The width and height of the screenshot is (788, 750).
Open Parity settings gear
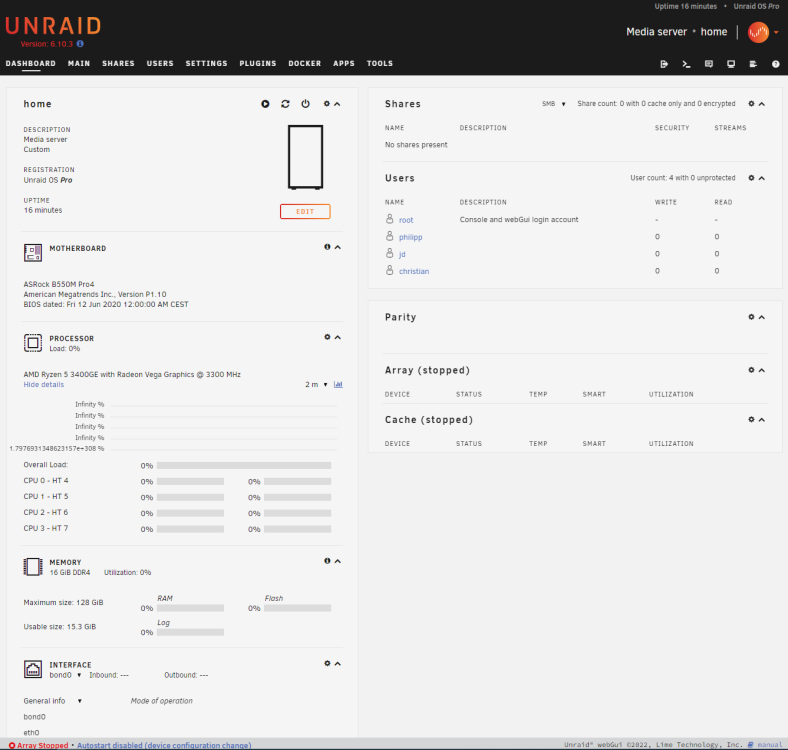click(x=751, y=317)
